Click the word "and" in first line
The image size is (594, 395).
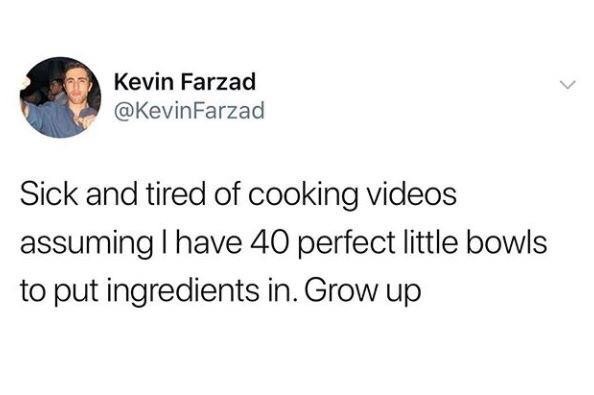(111, 194)
